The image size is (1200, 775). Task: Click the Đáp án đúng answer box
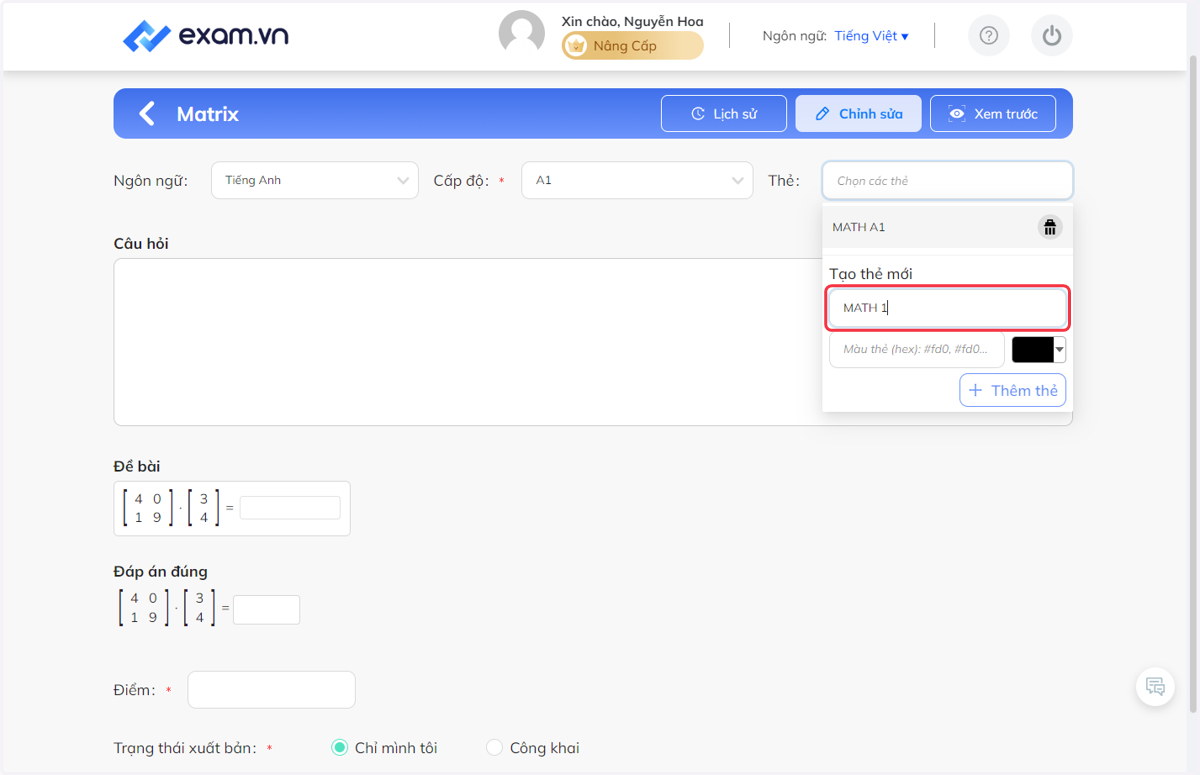pyautogui.click(x=266, y=609)
